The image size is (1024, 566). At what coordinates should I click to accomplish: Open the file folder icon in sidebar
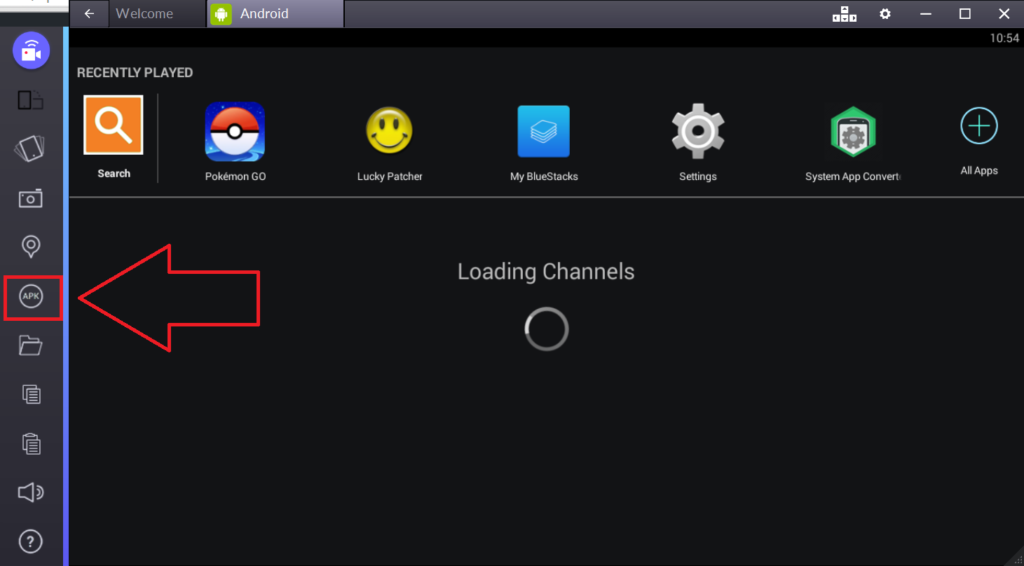[31, 346]
